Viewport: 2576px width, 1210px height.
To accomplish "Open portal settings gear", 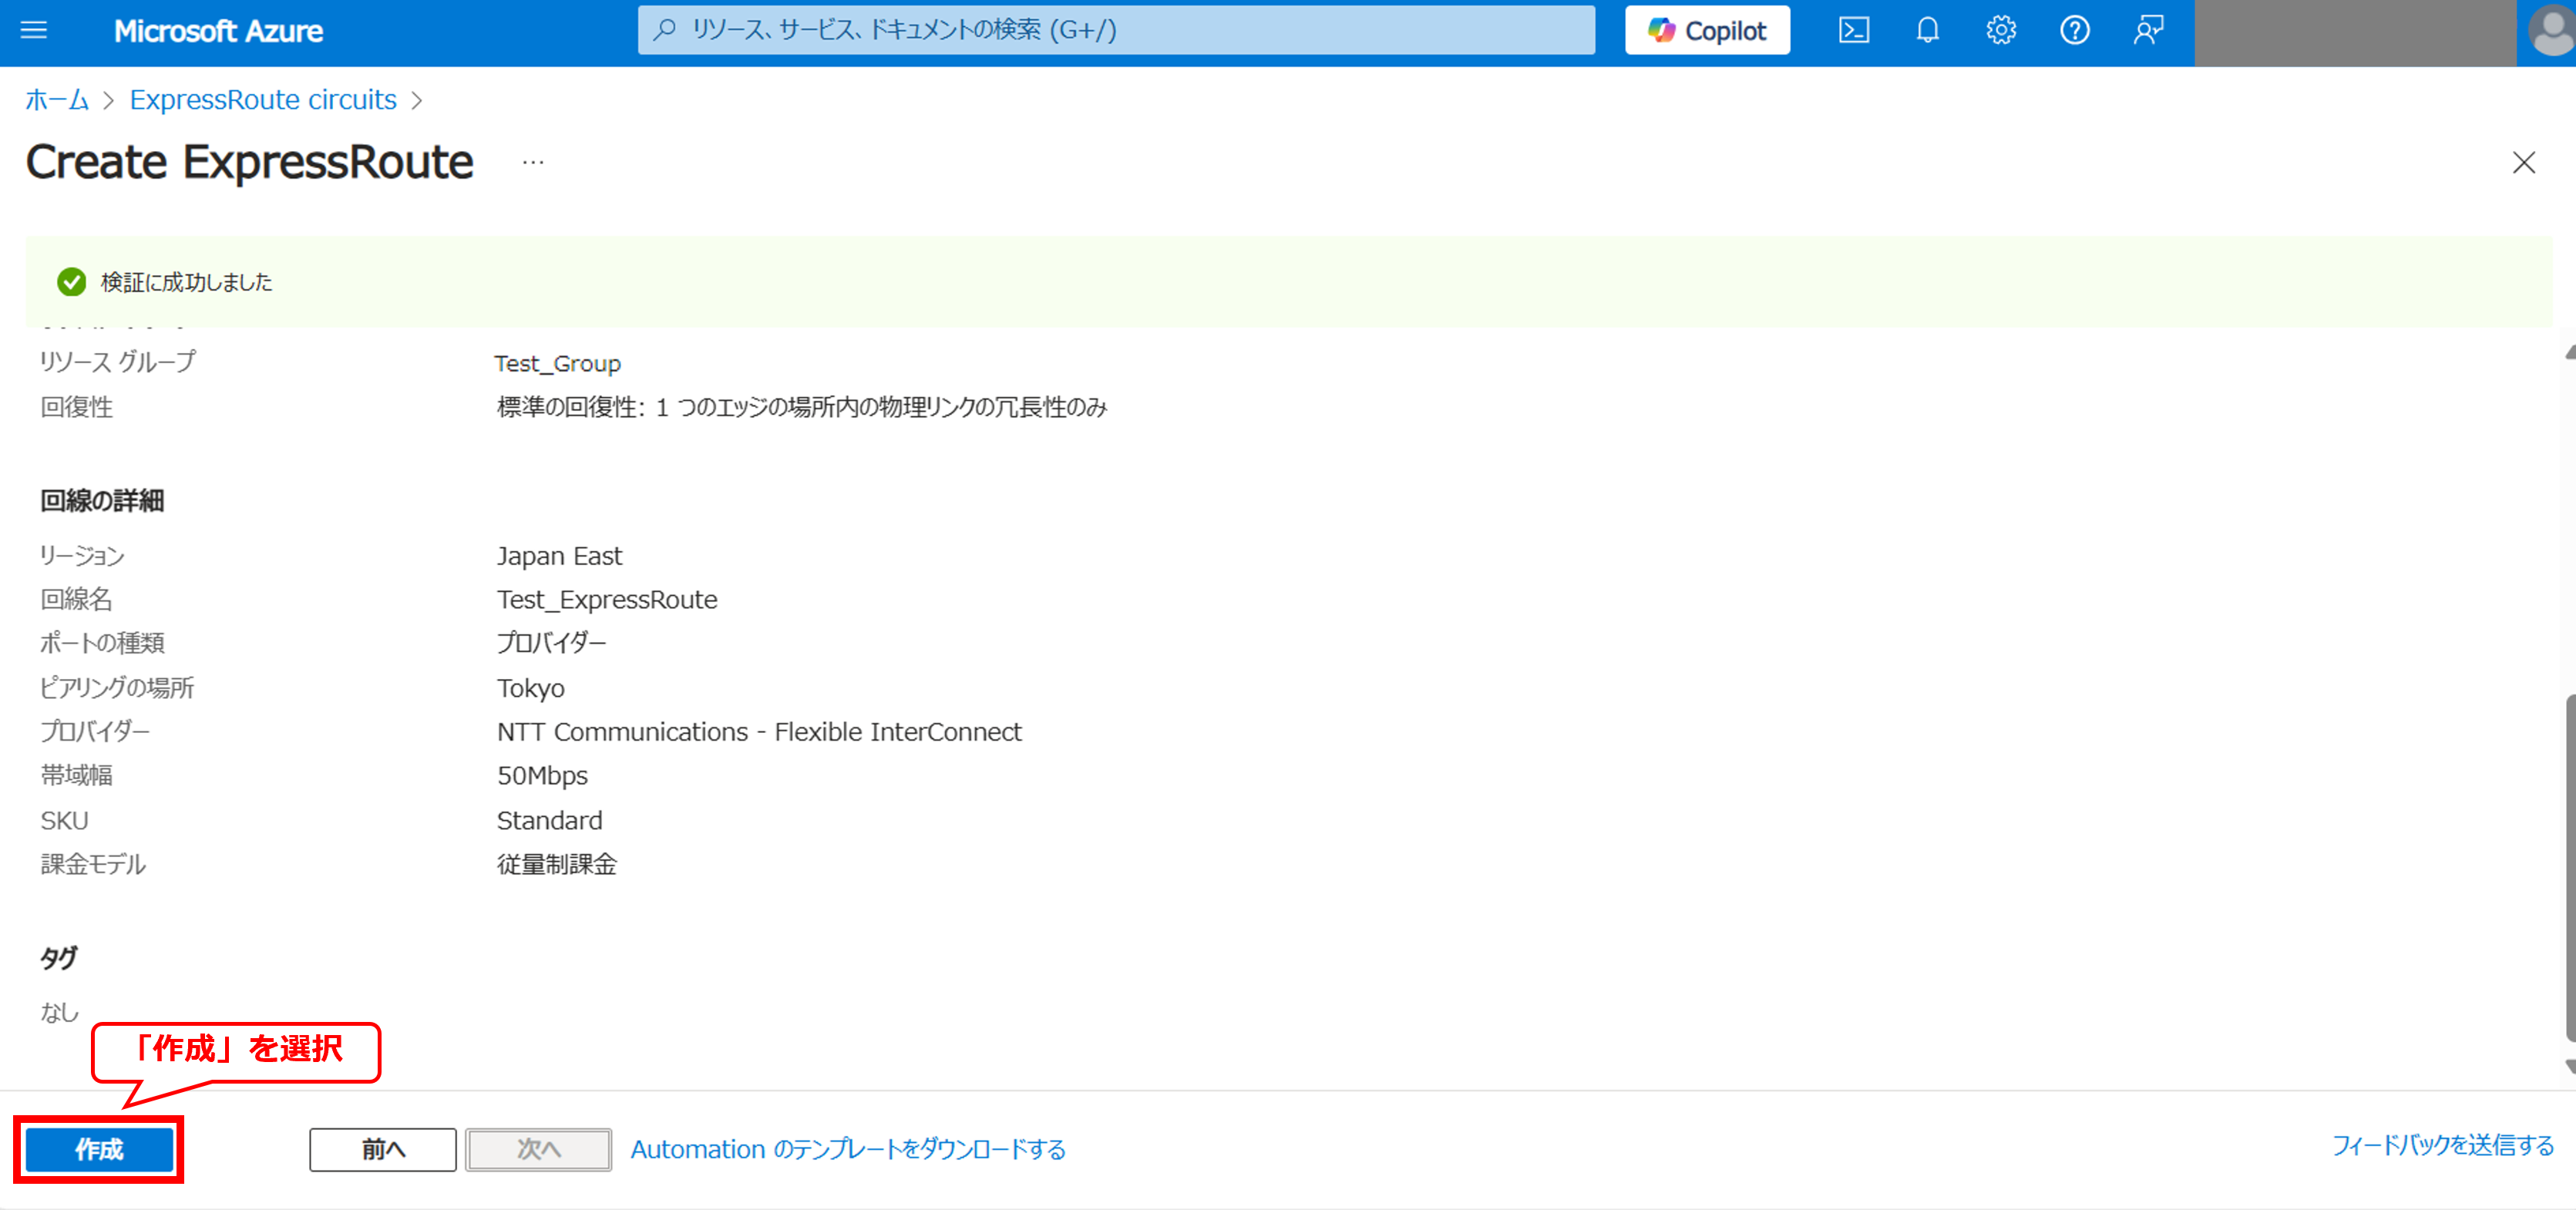I will coord(2000,30).
